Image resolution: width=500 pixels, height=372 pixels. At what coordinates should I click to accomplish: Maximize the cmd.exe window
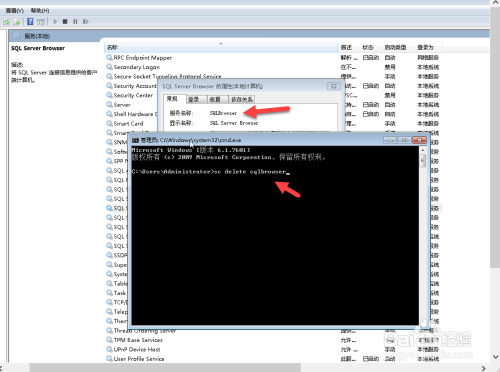[404, 140]
